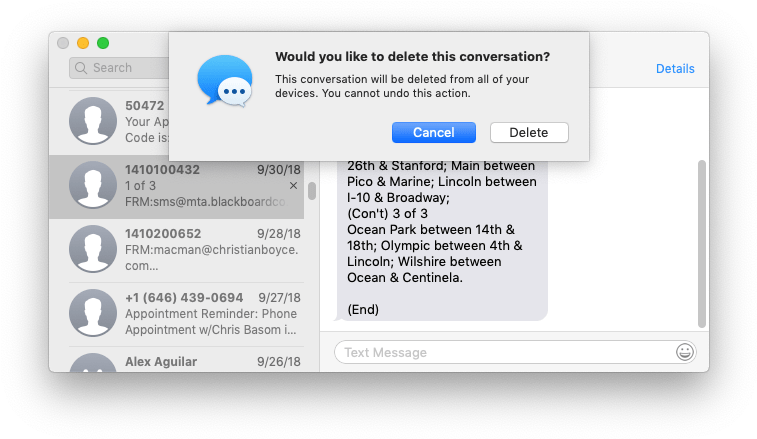Open the emoji picker smiley icon
This screenshot has width=757, height=439.
coord(685,352)
